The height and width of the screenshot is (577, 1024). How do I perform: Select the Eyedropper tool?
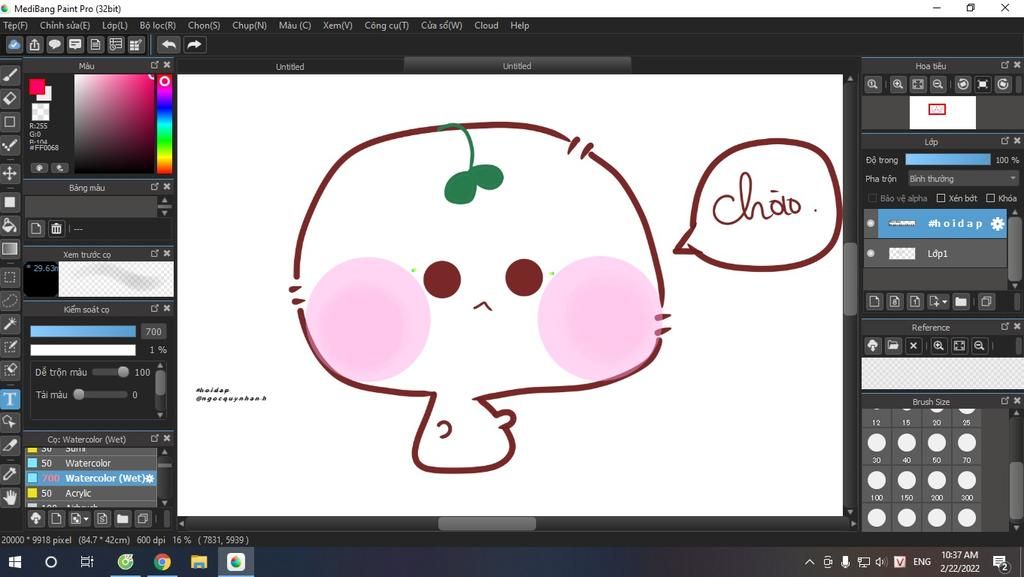click(10, 474)
